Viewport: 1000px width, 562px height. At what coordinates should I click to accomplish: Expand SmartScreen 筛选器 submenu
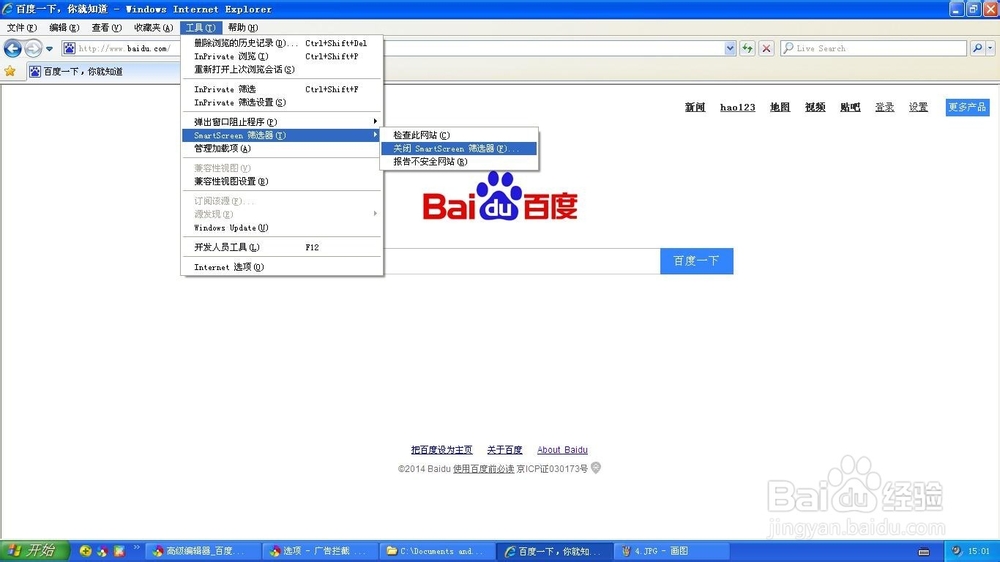281,135
